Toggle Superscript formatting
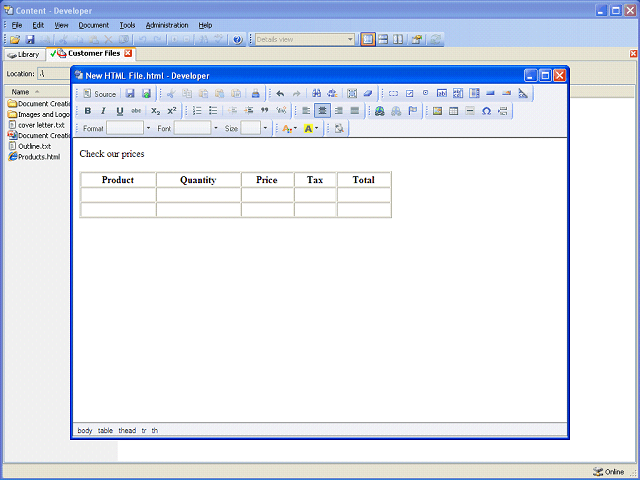 click(172, 111)
